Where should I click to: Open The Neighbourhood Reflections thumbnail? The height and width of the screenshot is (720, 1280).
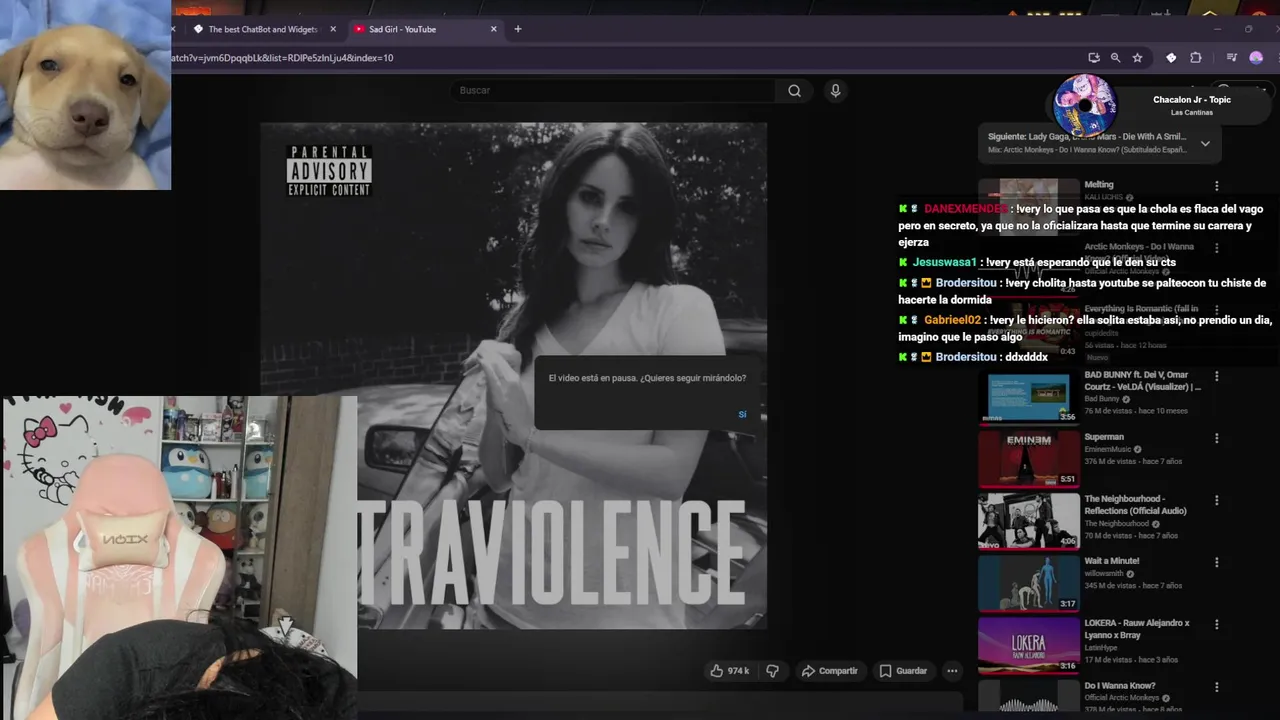coord(1028,521)
